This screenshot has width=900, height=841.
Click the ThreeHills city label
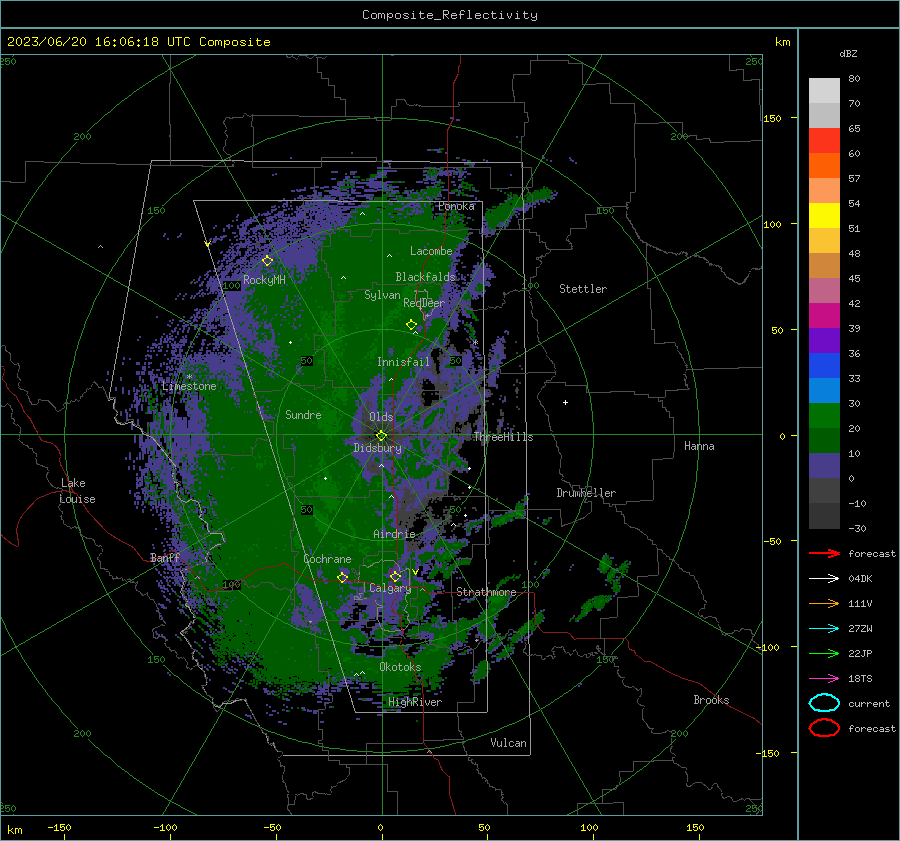[503, 437]
